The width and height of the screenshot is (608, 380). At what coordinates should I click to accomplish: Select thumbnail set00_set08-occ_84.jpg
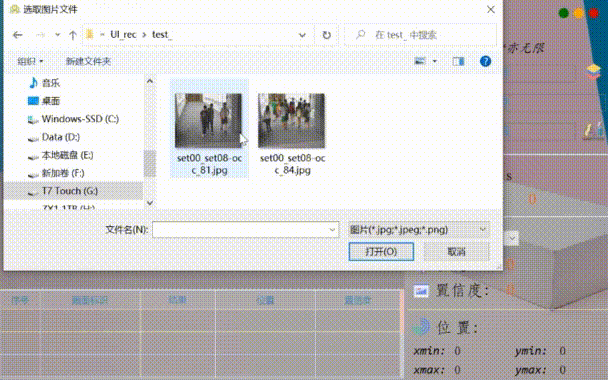click(292, 133)
